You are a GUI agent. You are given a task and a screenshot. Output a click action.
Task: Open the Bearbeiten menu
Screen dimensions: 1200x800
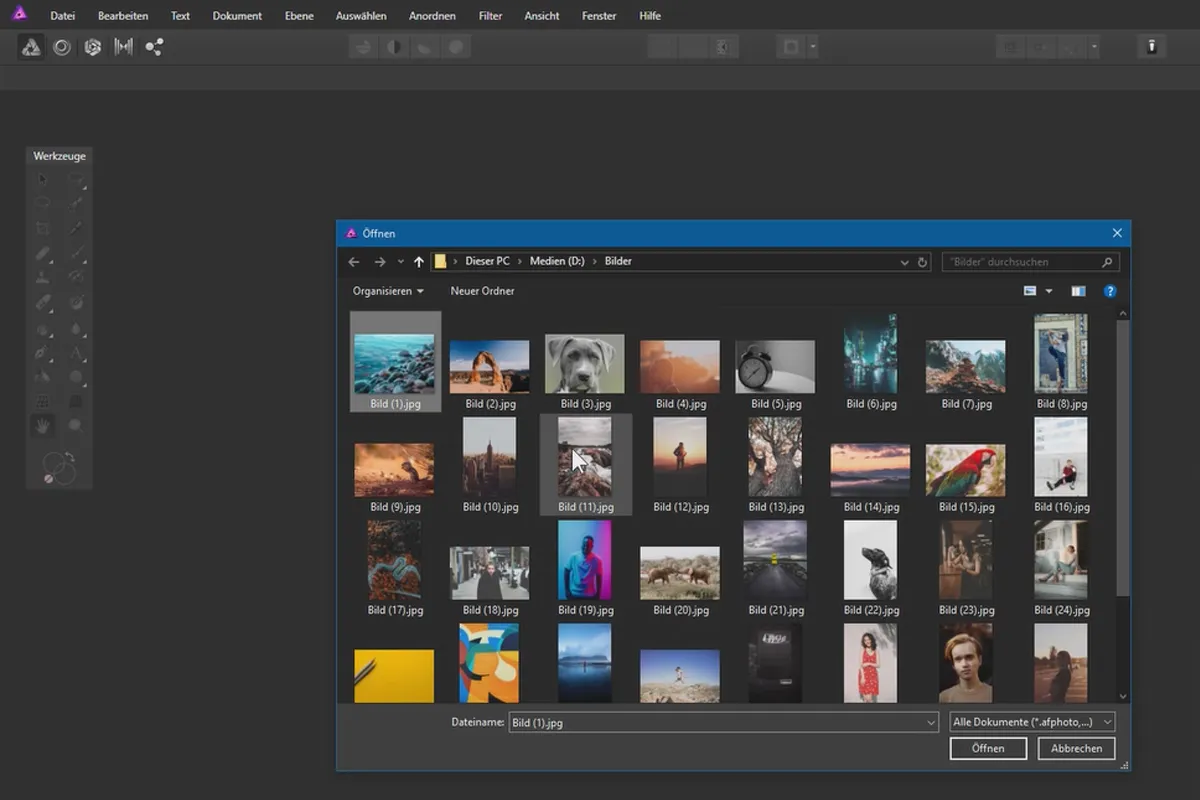tap(123, 16)
